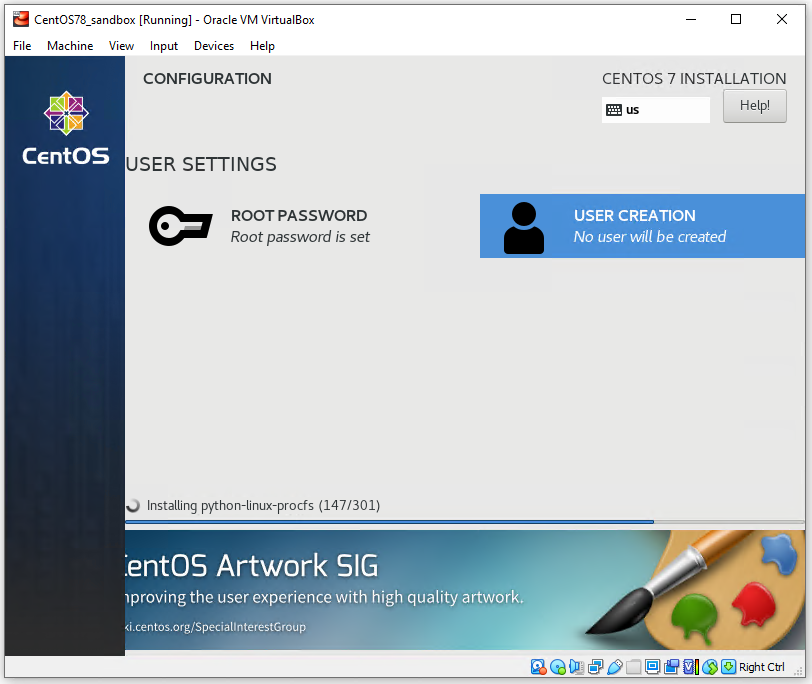This screenshot has width=812, height=684.
Task: Click the virtualization features chip icon
Action: coord(690,667)
